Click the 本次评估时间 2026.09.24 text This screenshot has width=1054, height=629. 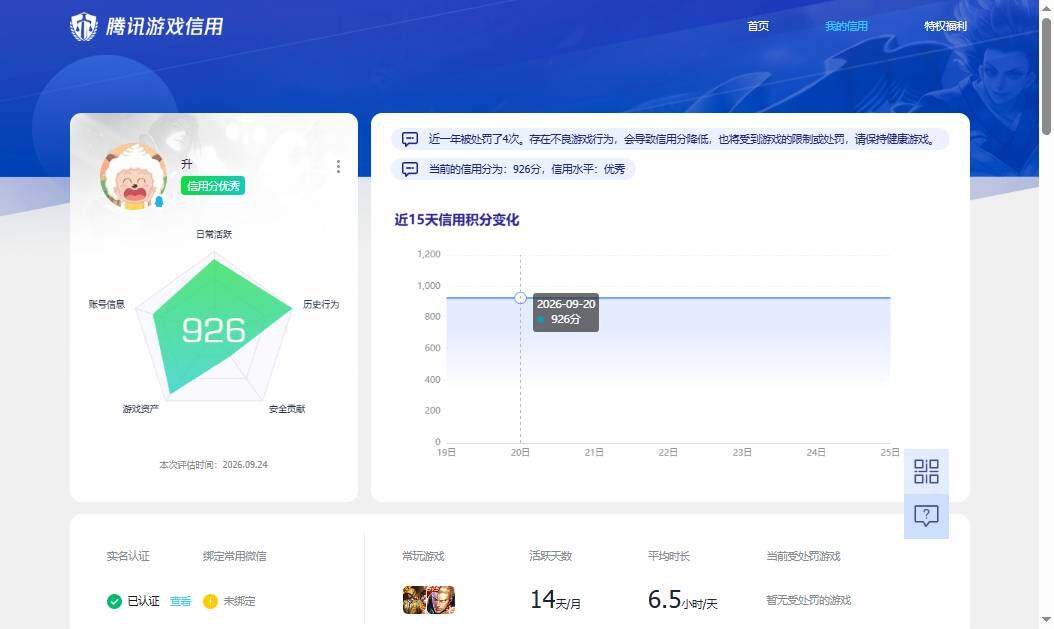pos(214,464)
